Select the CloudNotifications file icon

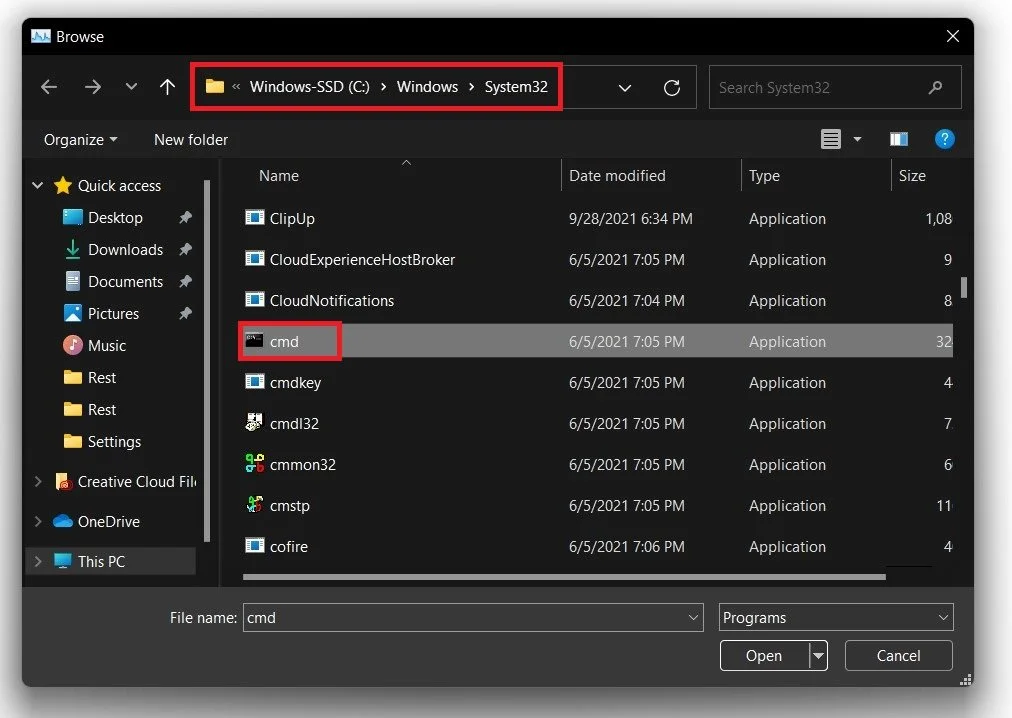pyautogui.click(x=255, y=300)
